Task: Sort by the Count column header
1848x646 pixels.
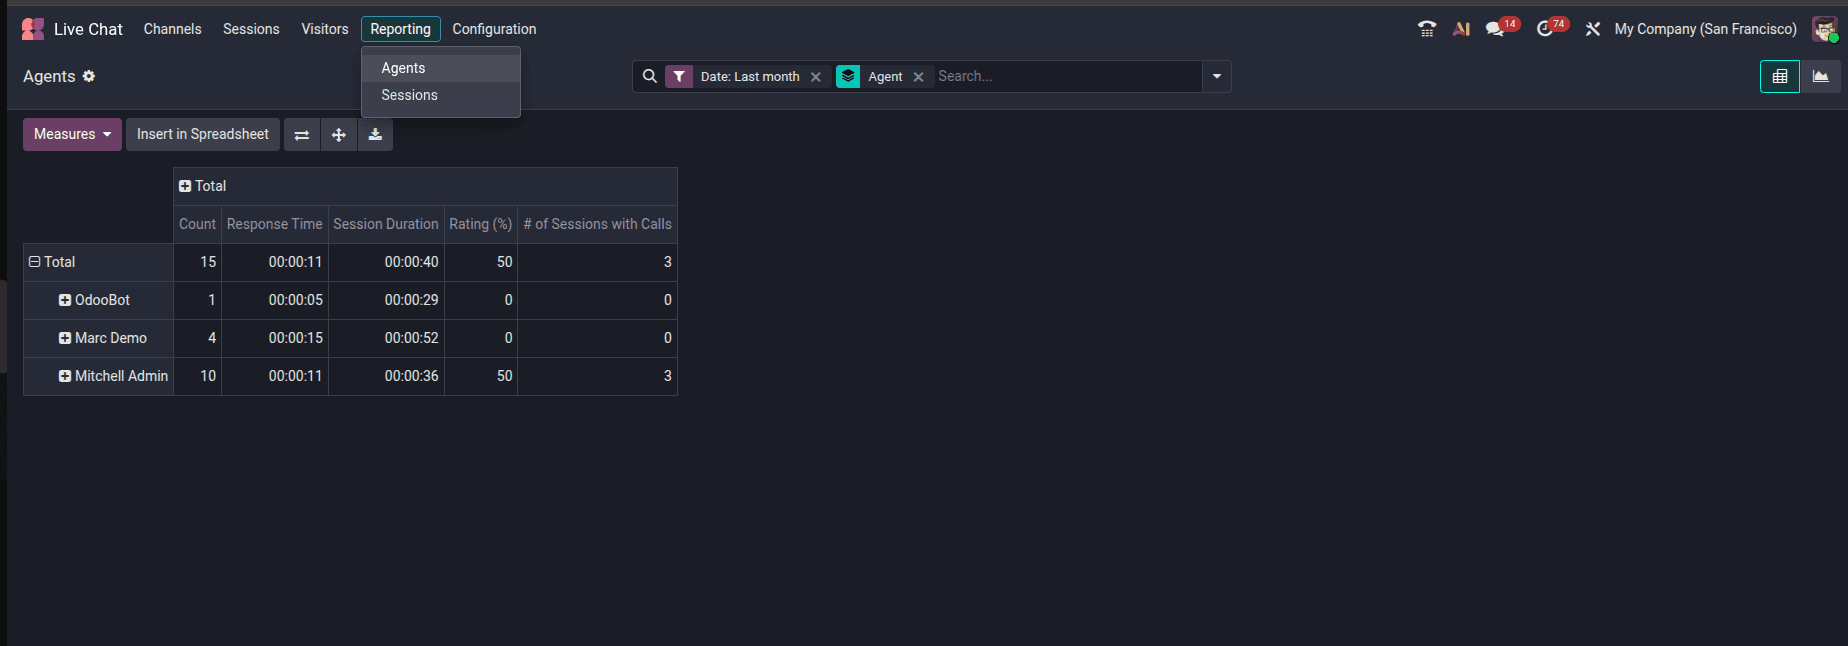Action: pyautogui.click(x=197, y=224)
